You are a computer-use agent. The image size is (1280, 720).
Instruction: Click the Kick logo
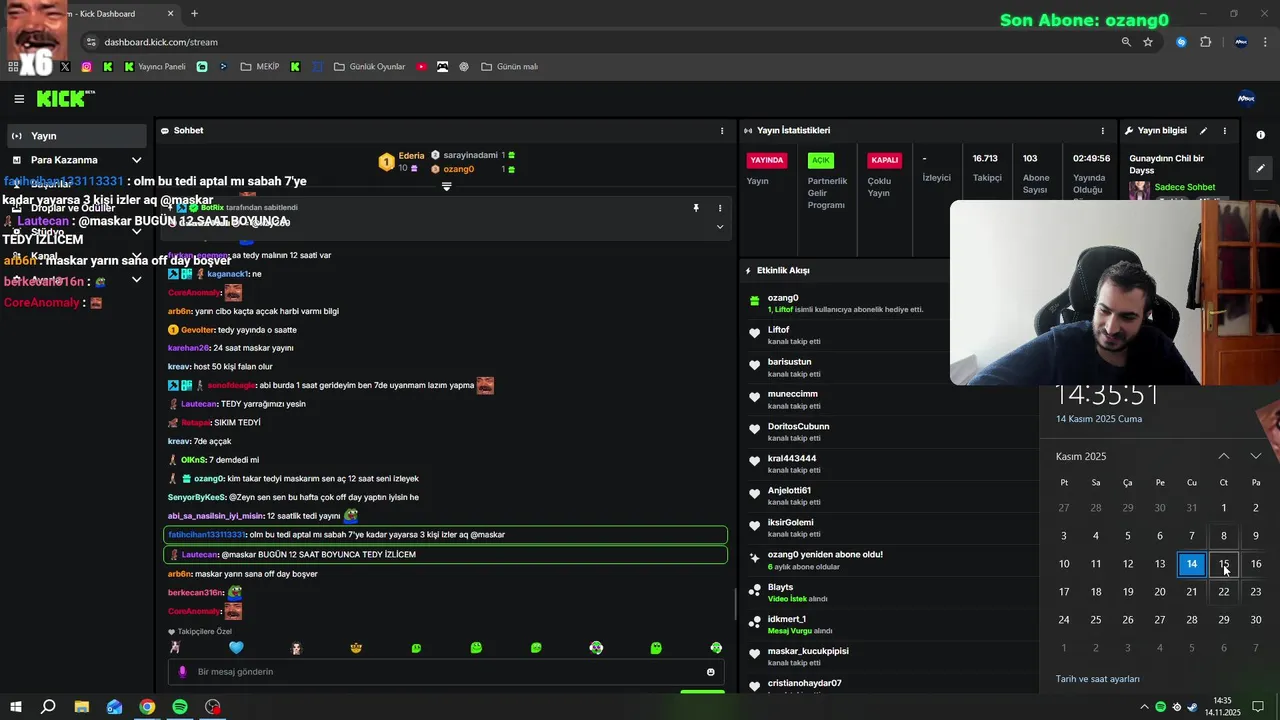[65, 98]
